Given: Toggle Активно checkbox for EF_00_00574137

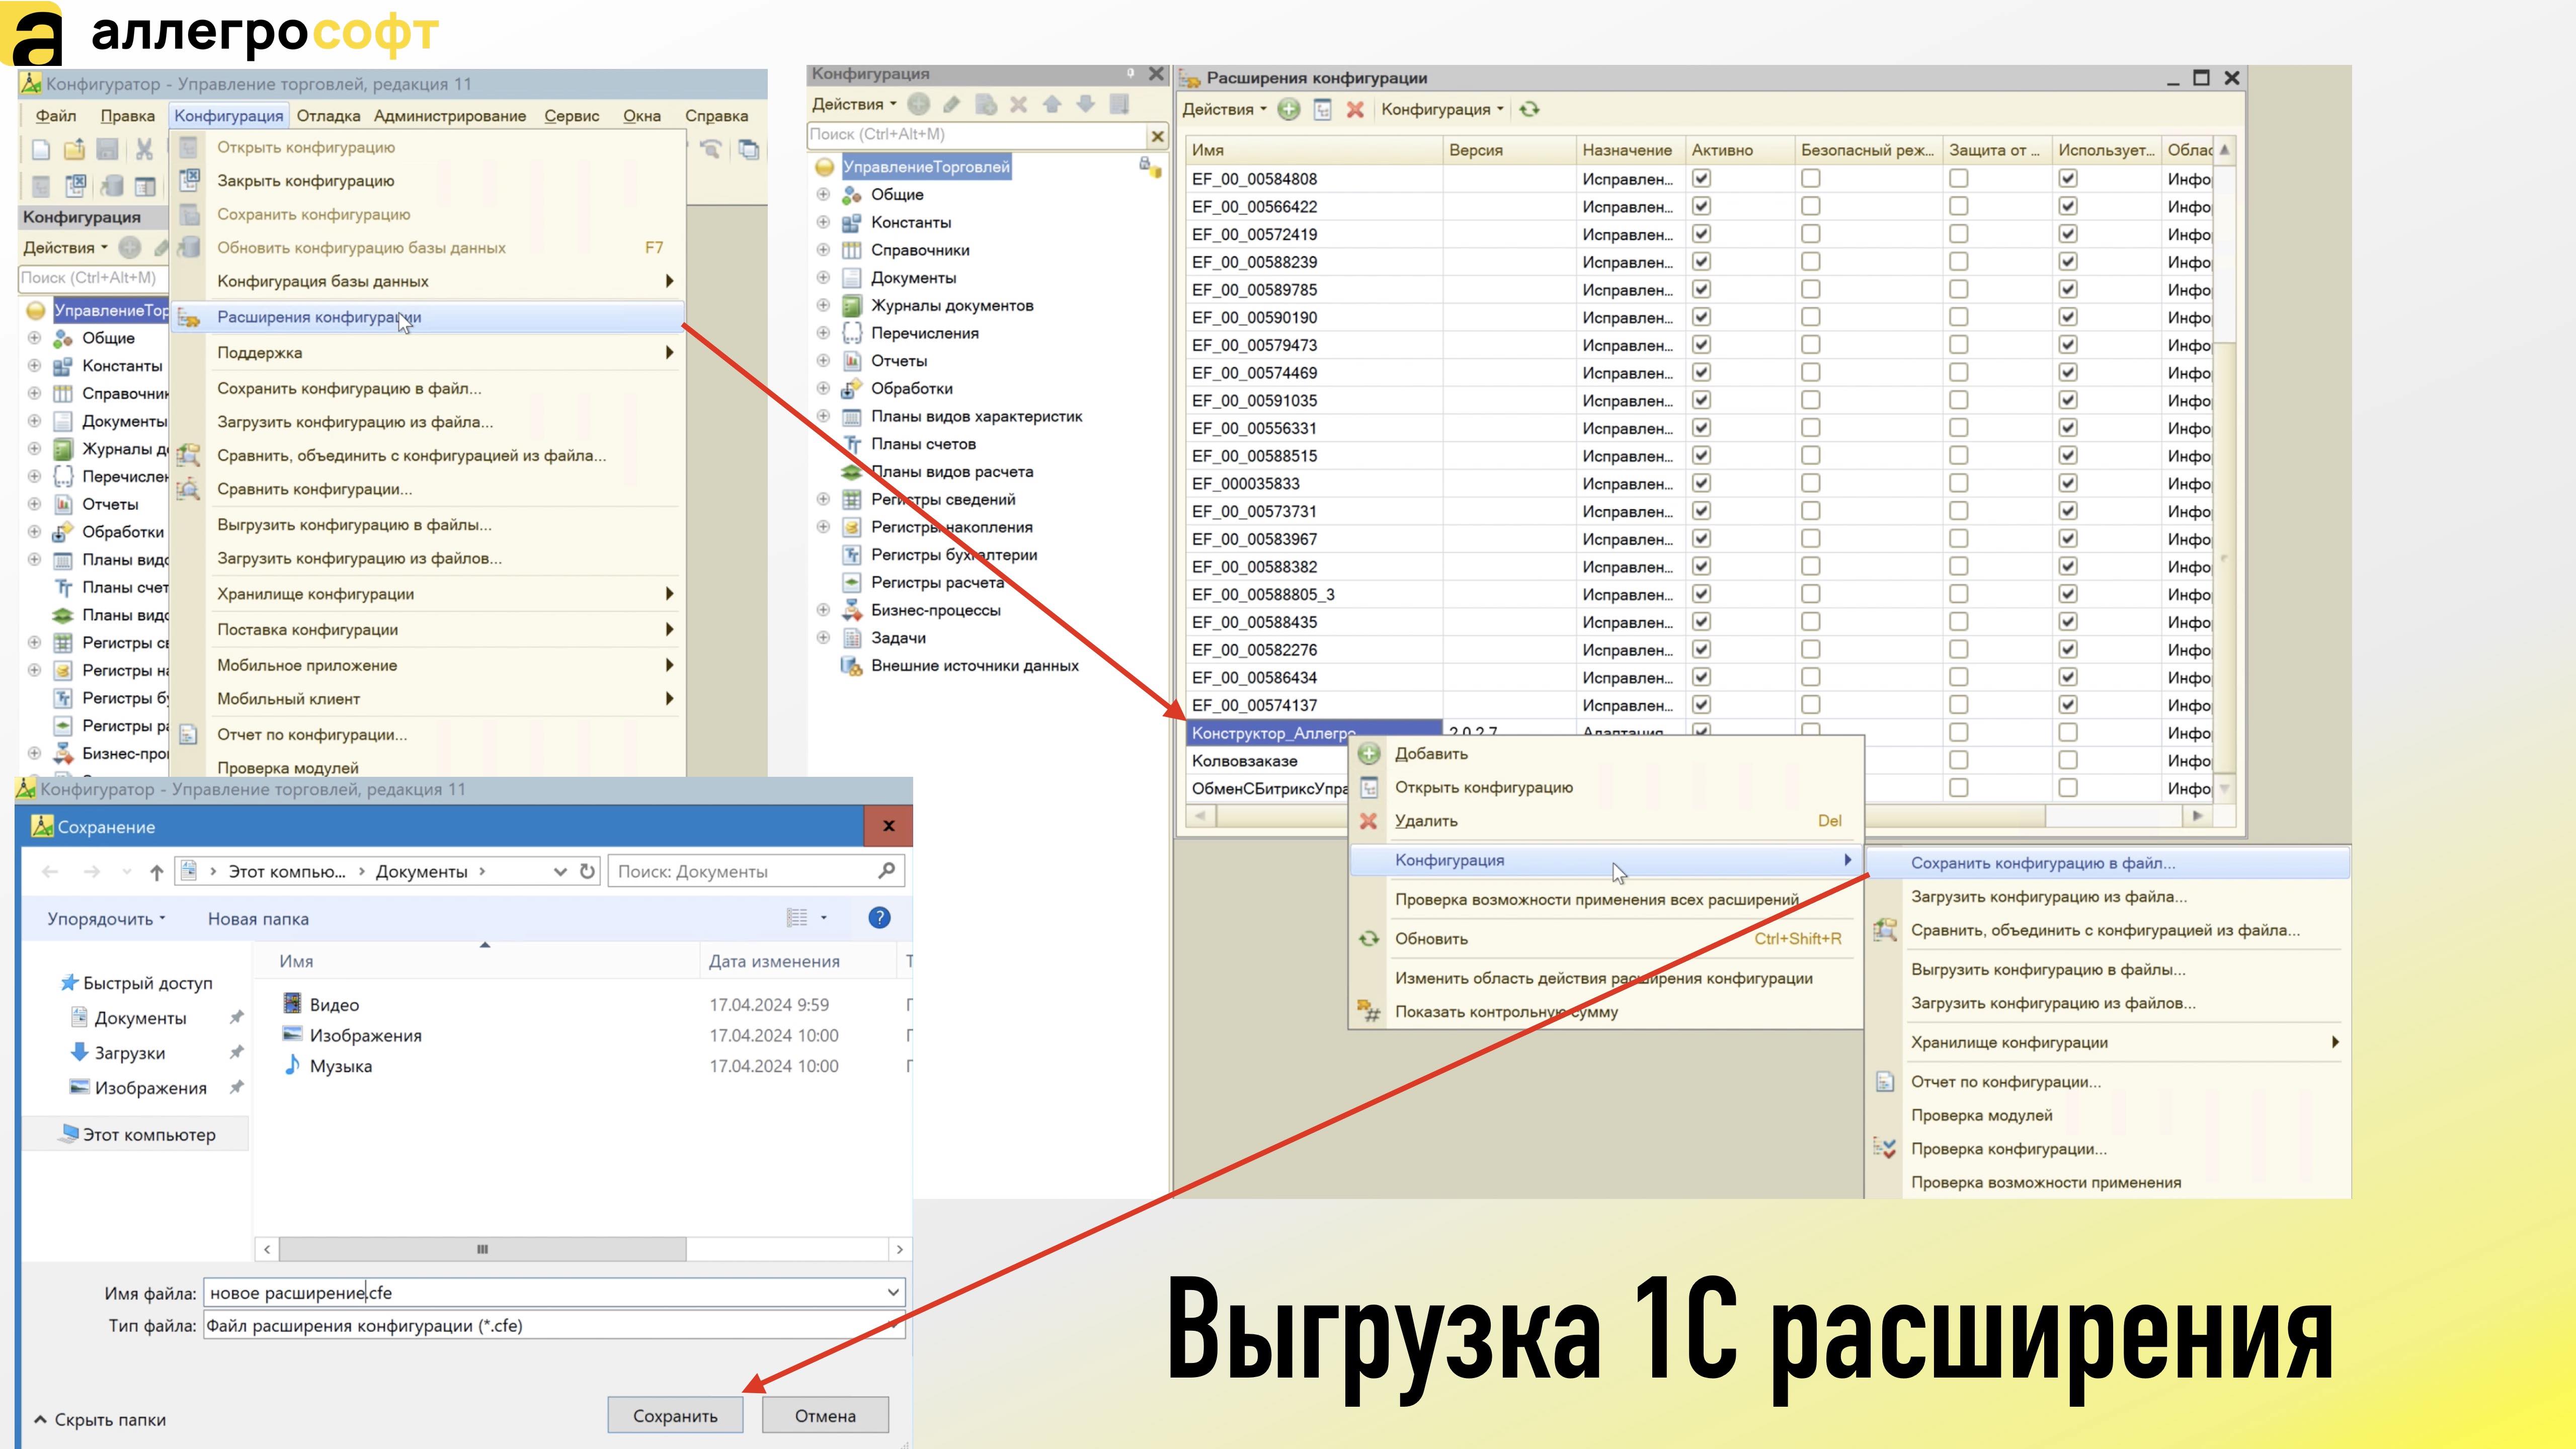Looking at the screenshot, I should [x=1701, y=704].
